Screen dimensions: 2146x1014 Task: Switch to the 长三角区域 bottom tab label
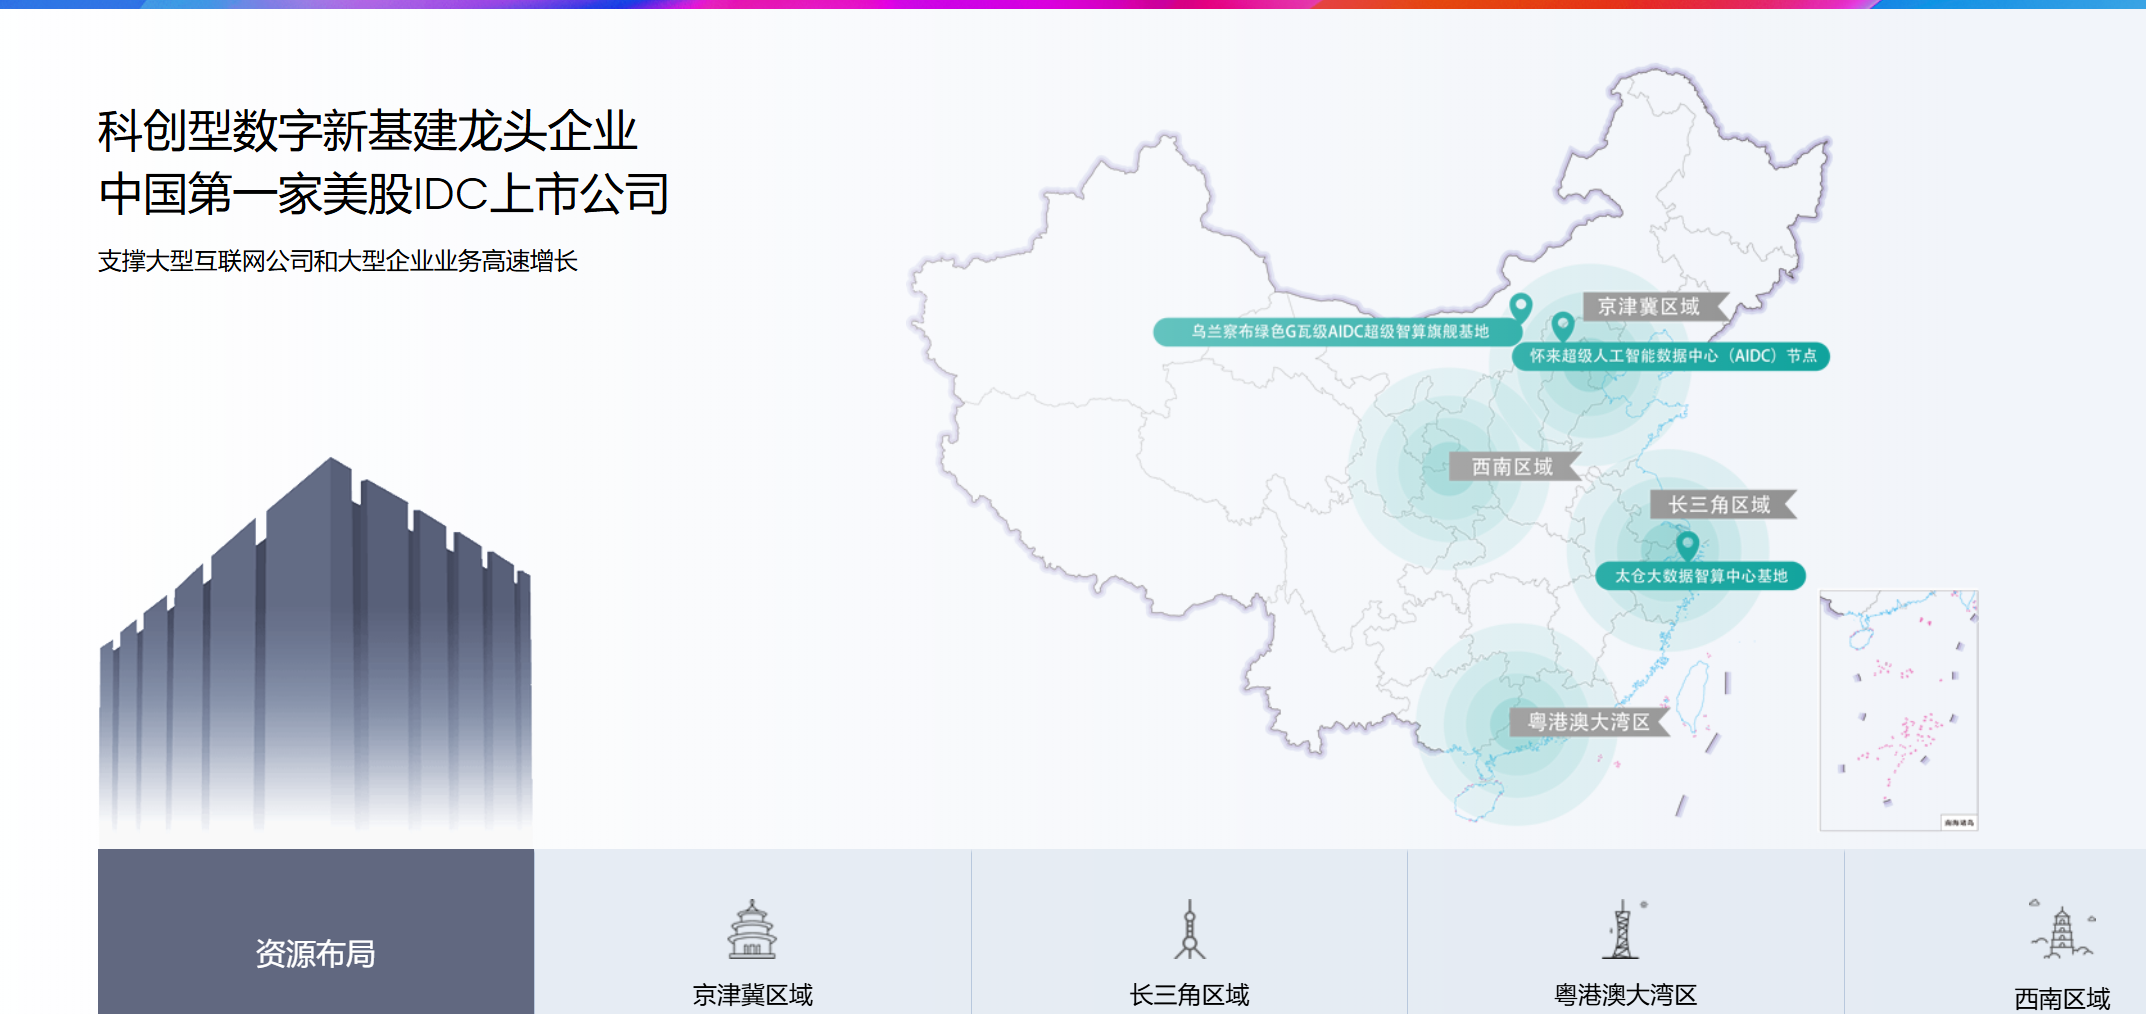point(1189,995)
